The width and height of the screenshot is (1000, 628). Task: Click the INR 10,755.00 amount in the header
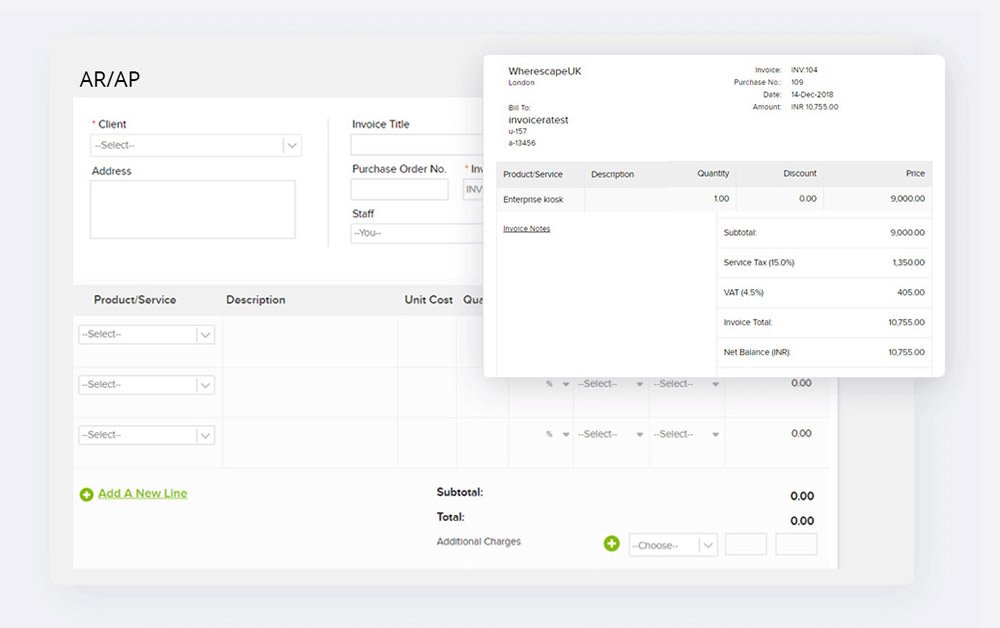814,107
